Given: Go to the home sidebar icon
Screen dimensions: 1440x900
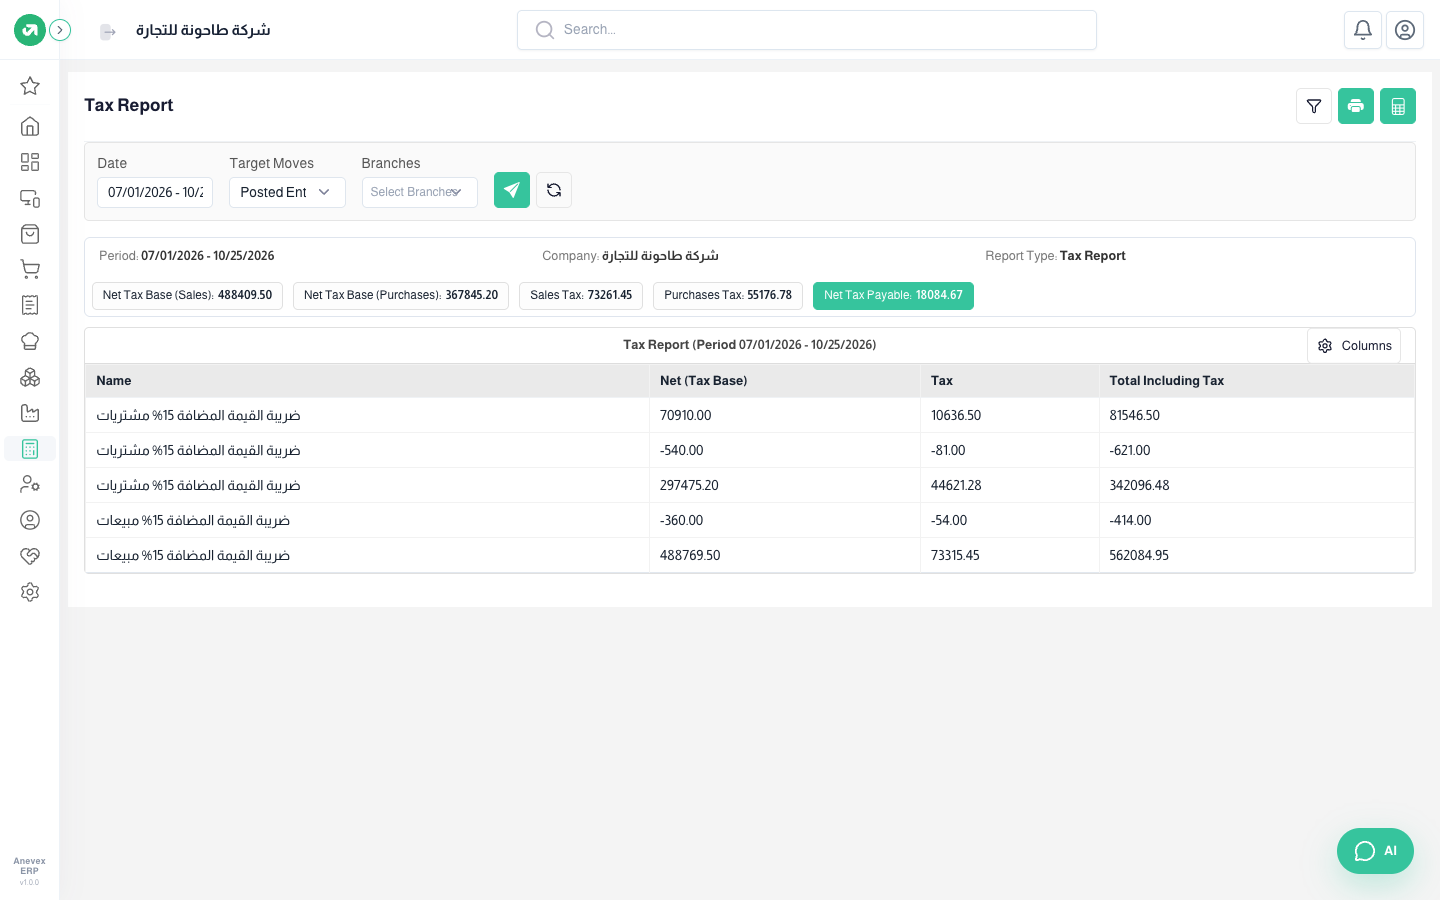Looking at the screenshot, I should point(30,126).
